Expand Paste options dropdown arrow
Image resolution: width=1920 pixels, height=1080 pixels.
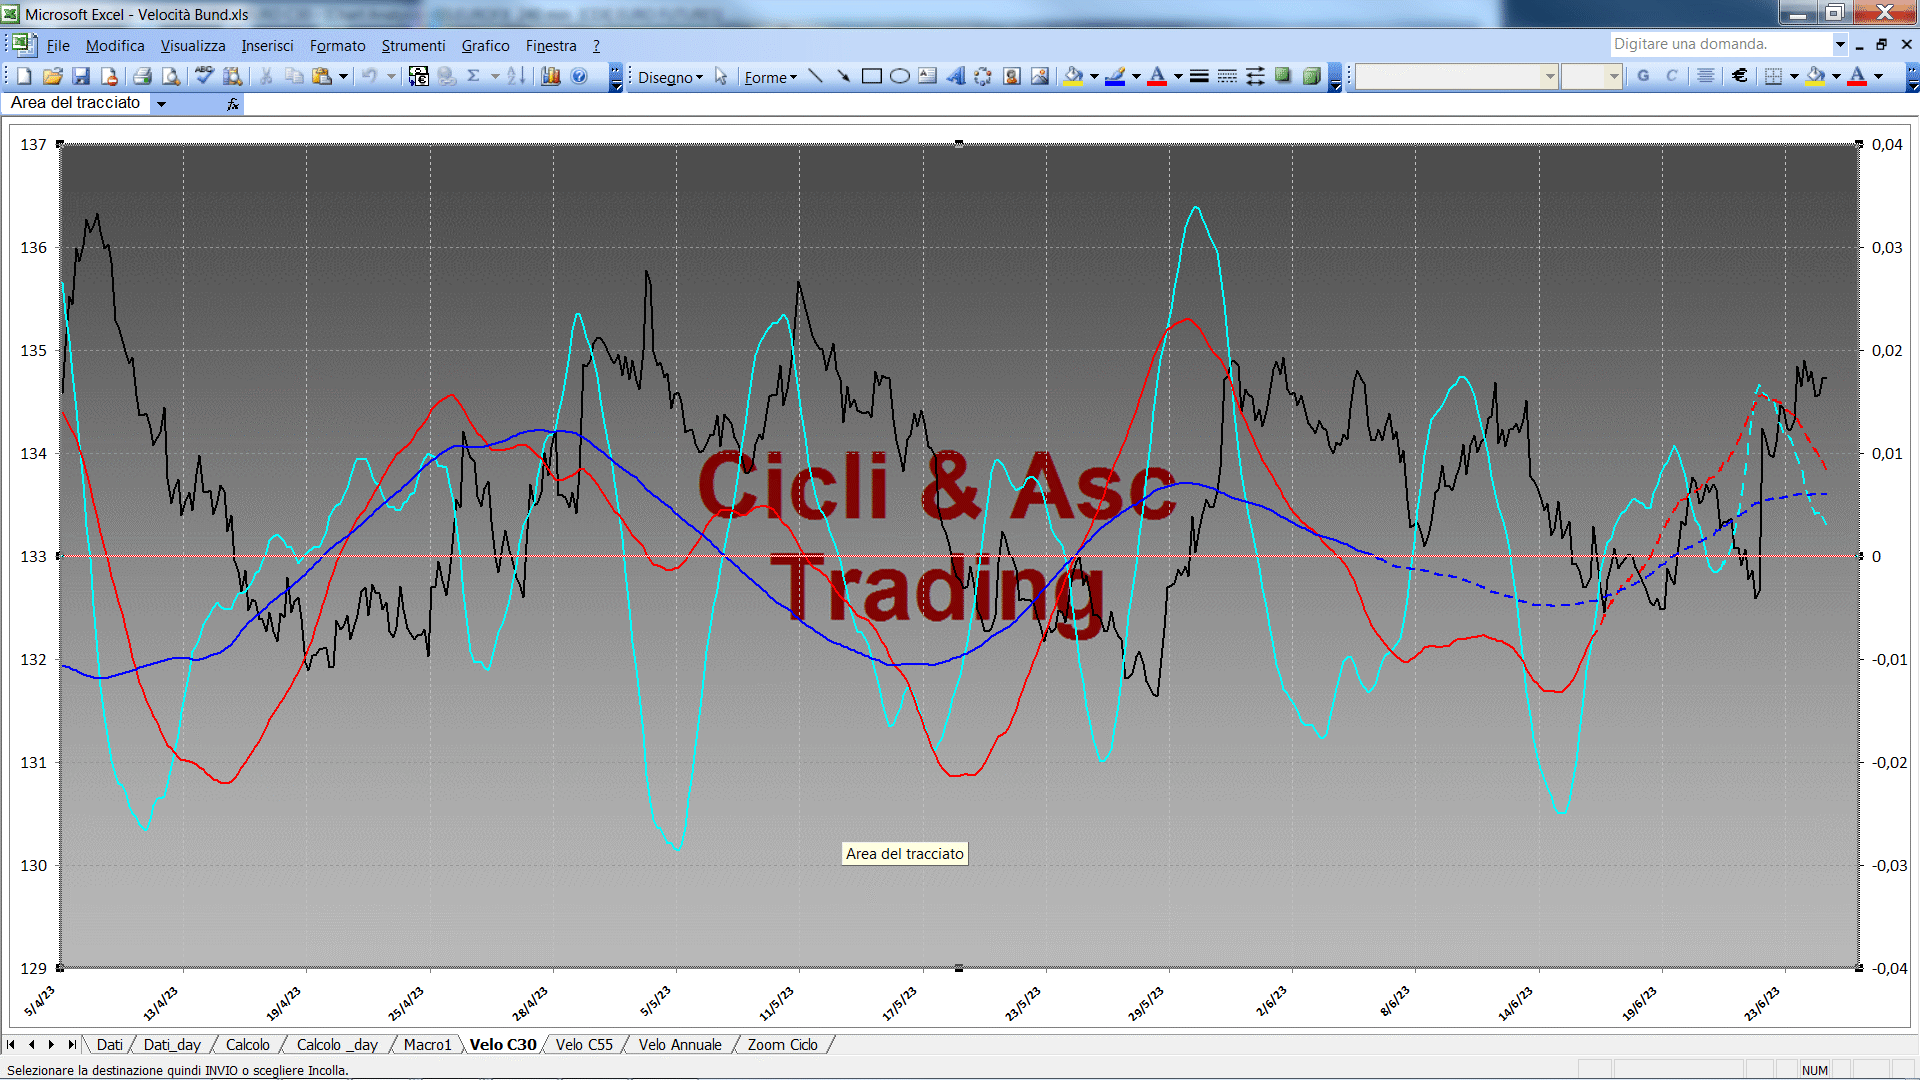point(343,76)
